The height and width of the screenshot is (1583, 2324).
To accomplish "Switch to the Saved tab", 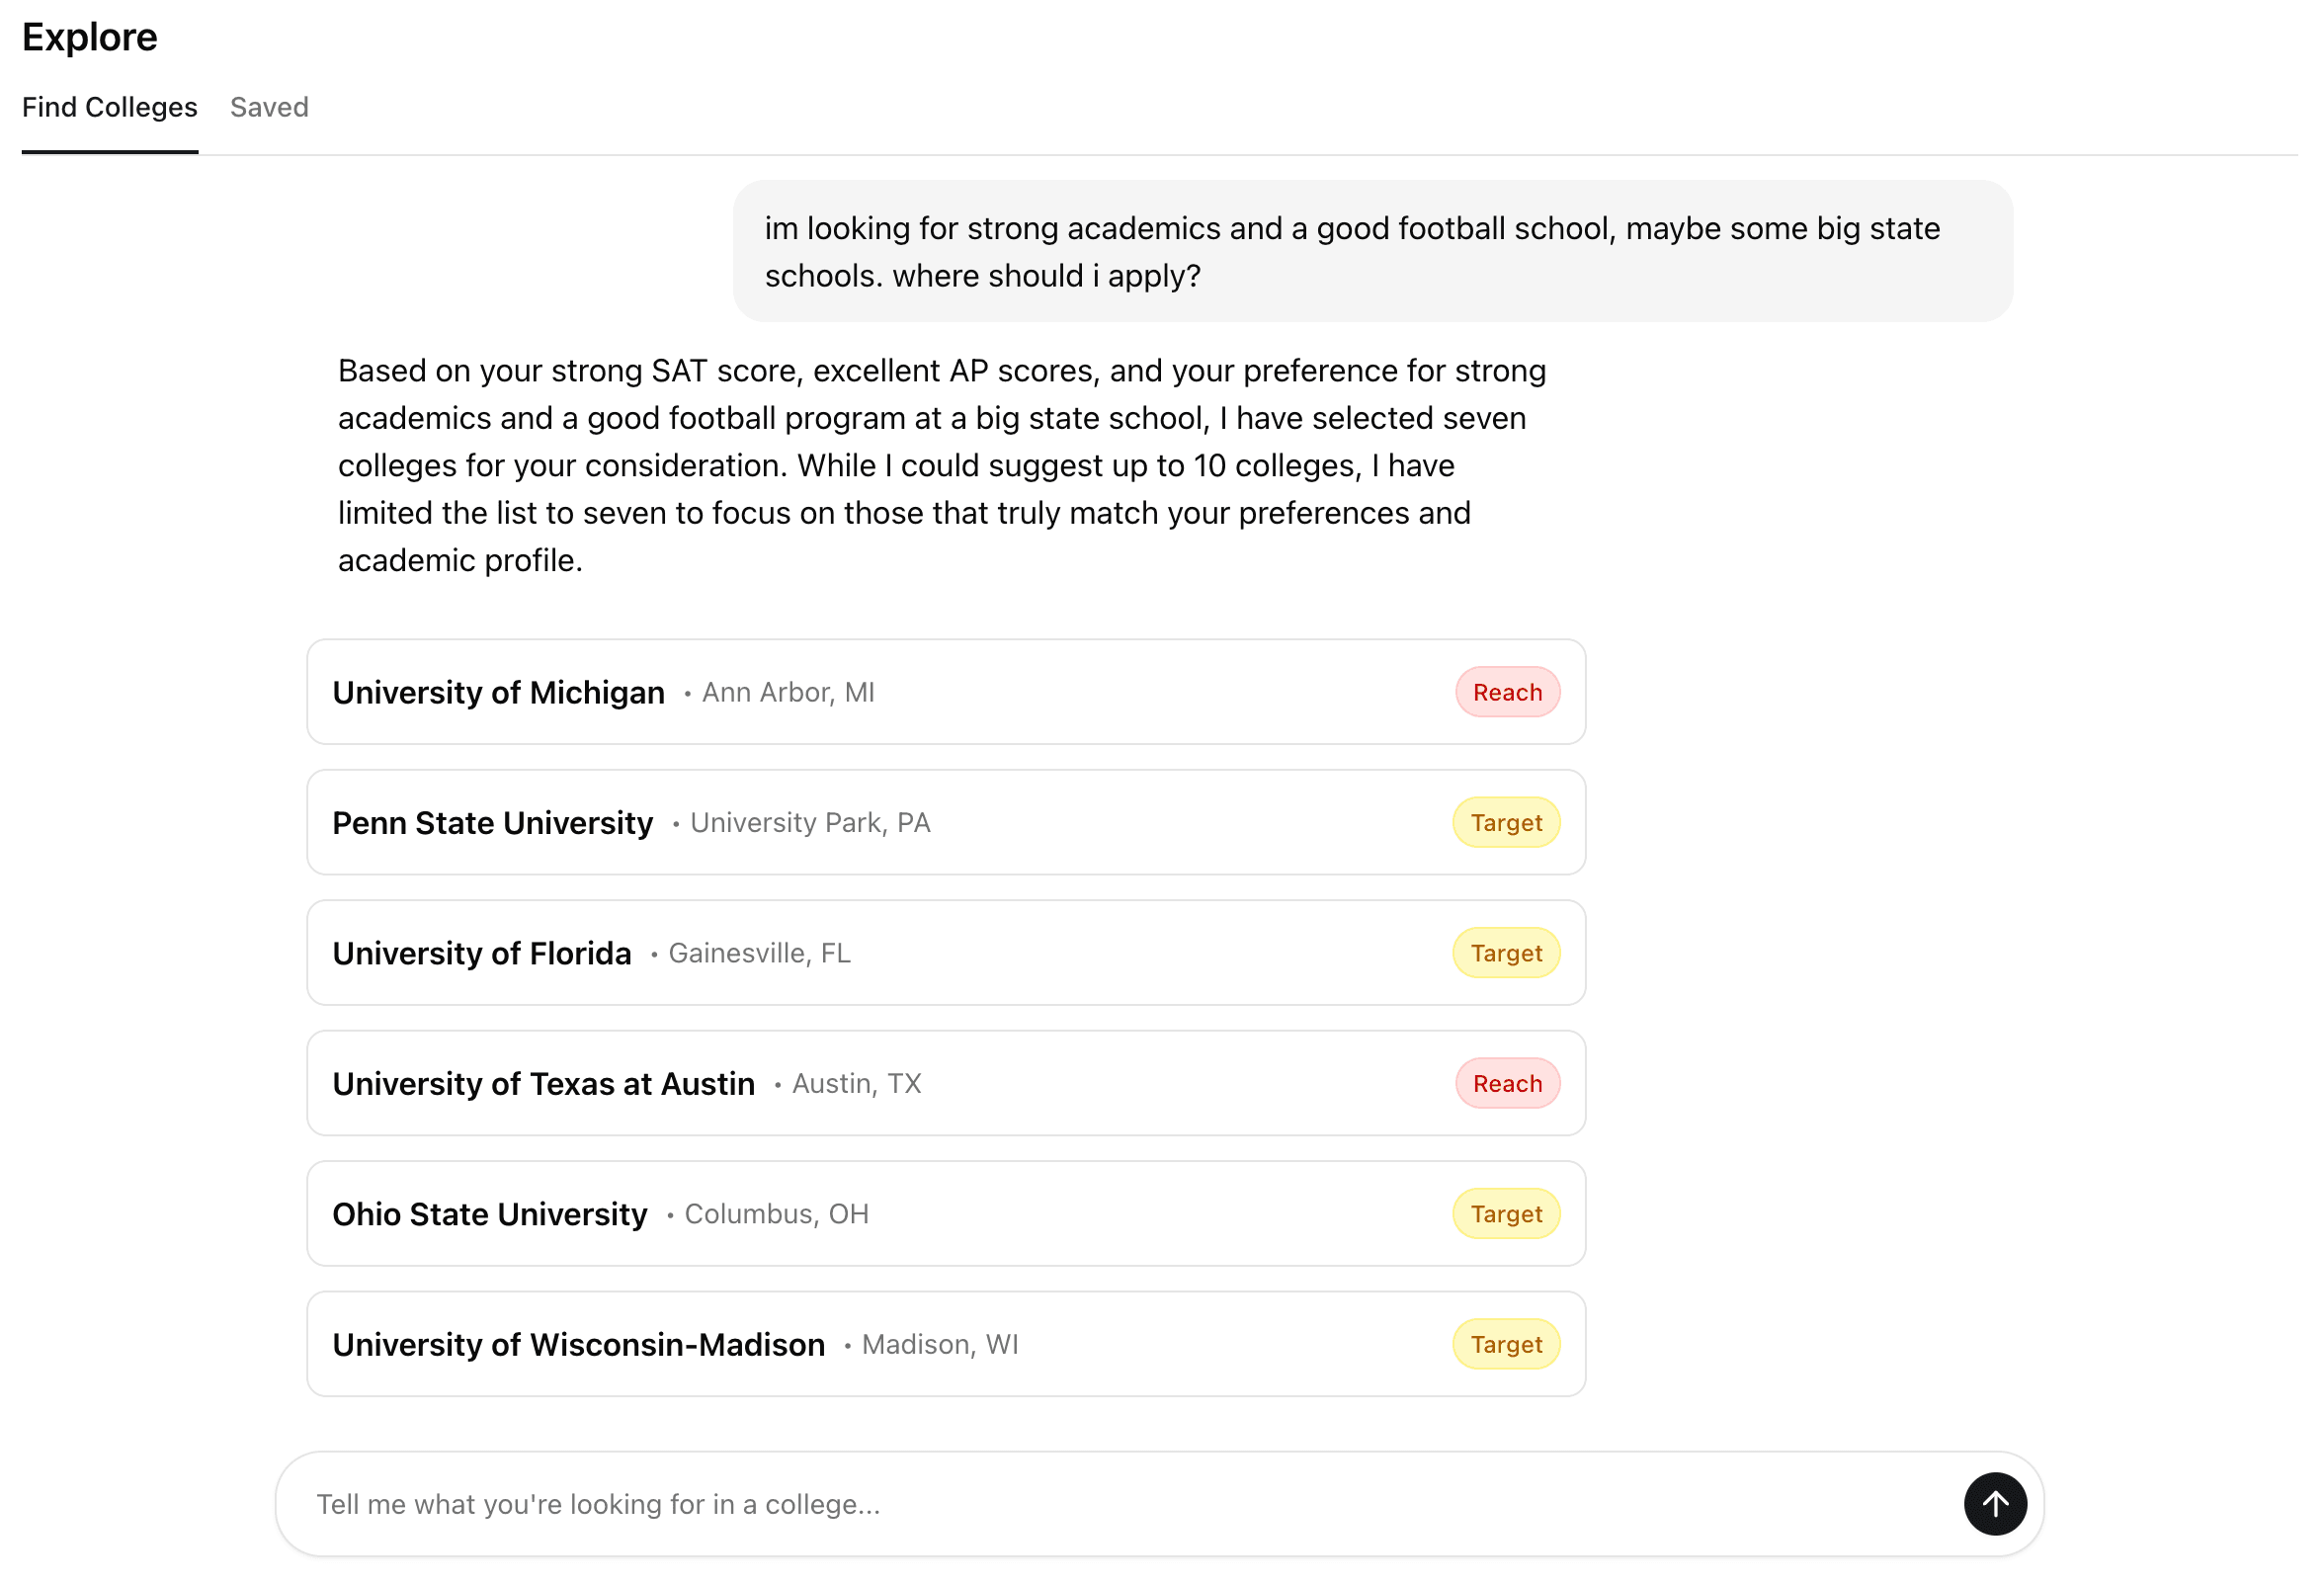I will 269,107.
